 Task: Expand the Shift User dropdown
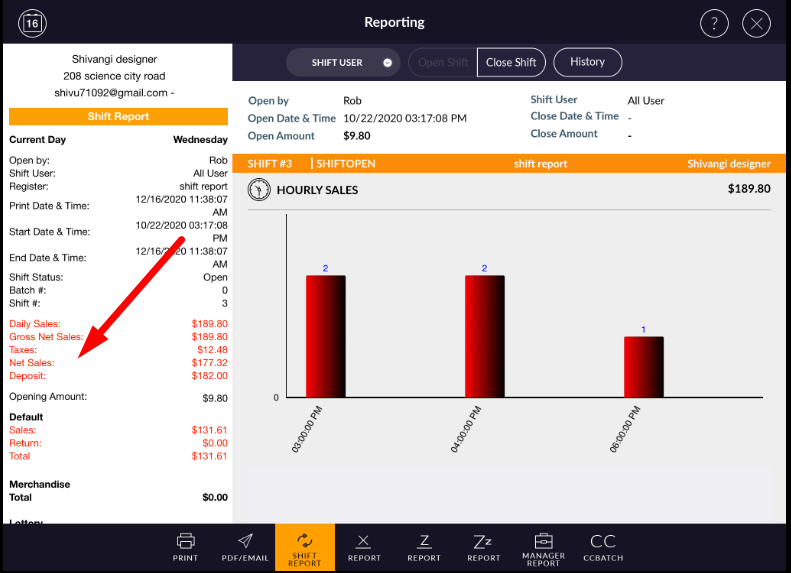[x=342, y=62]
